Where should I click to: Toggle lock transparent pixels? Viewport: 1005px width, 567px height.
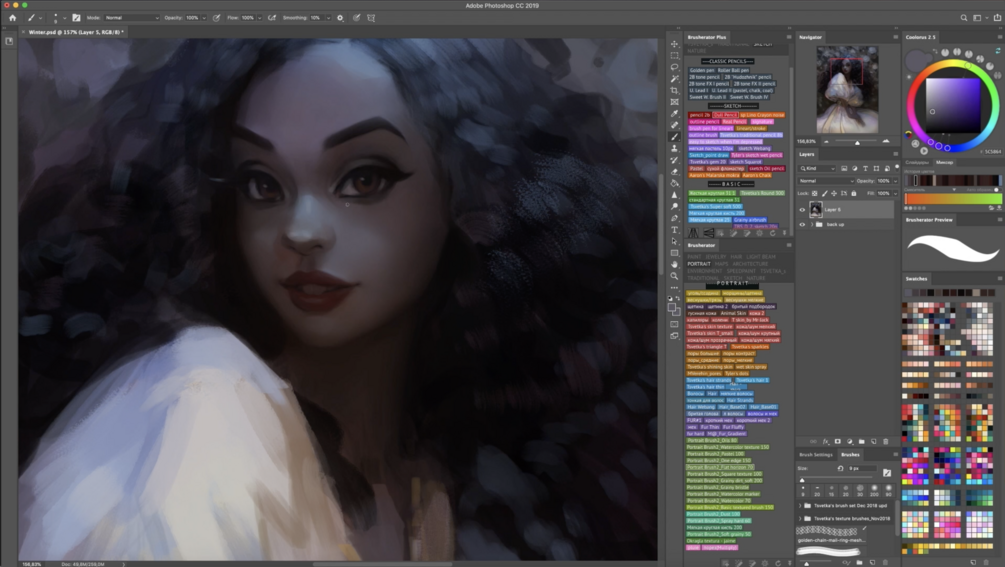(x=815, y=193)
